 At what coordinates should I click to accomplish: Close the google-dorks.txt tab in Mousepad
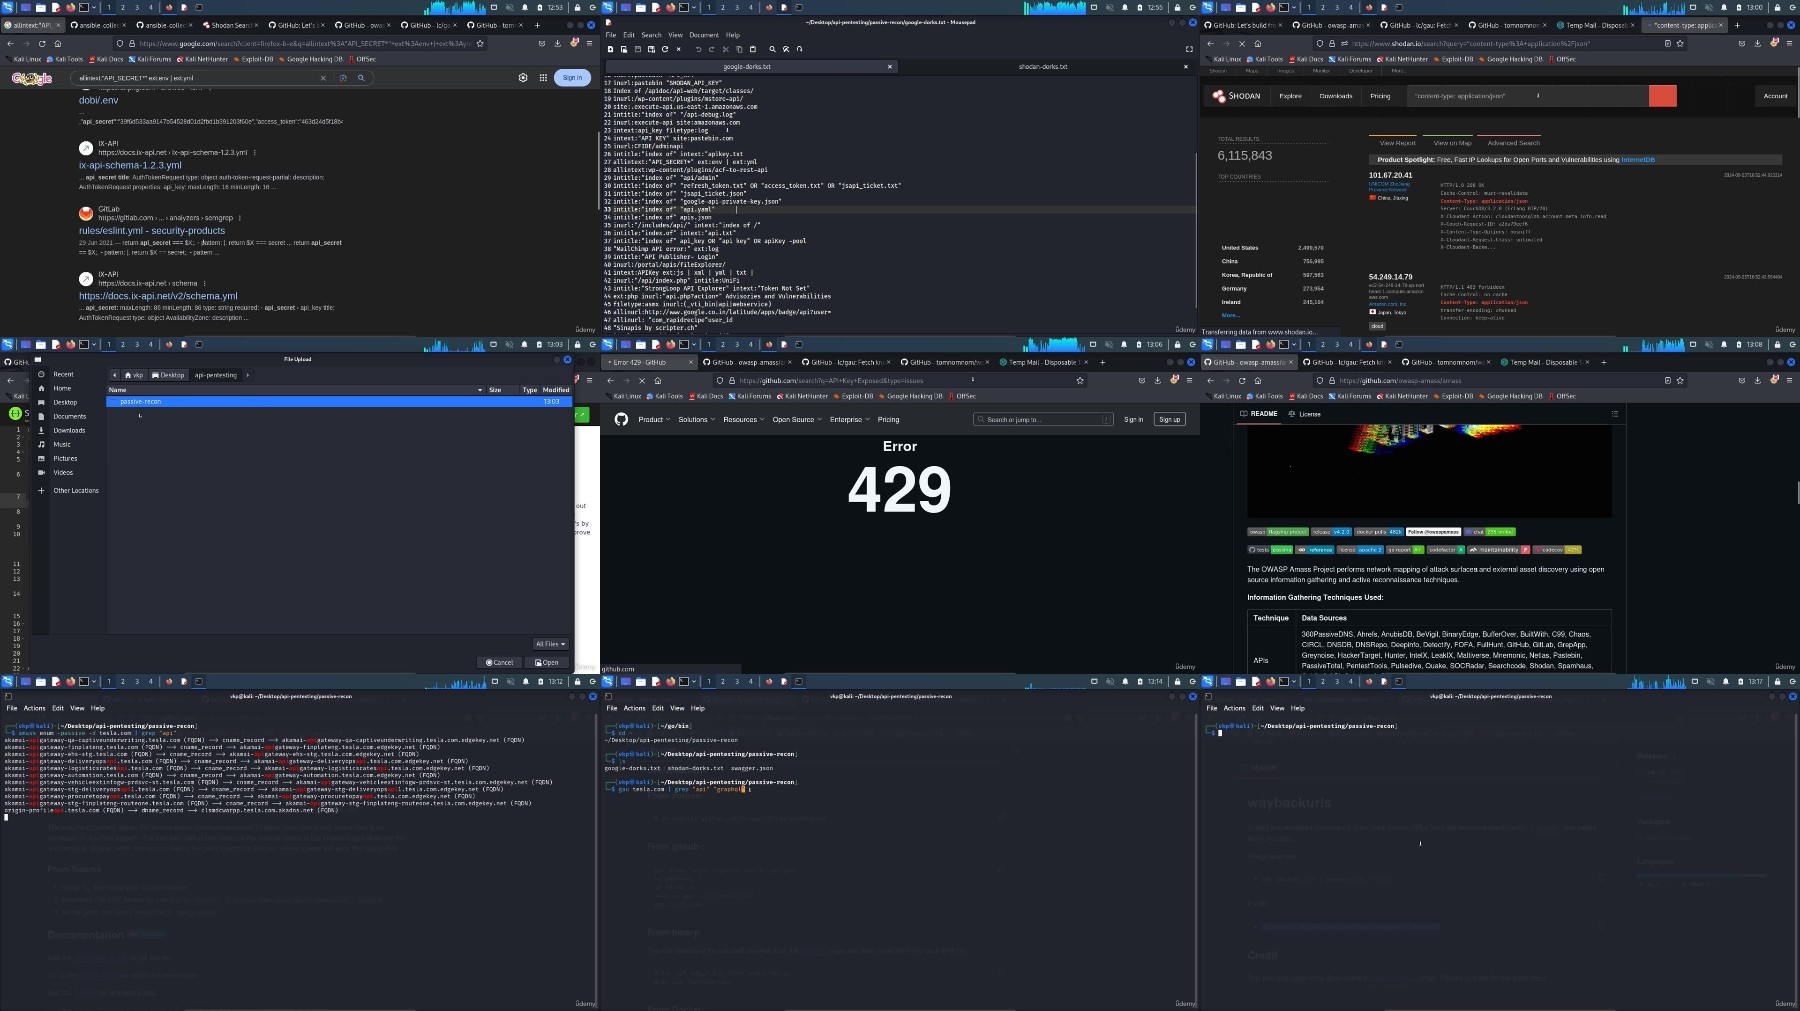[889, 67]
